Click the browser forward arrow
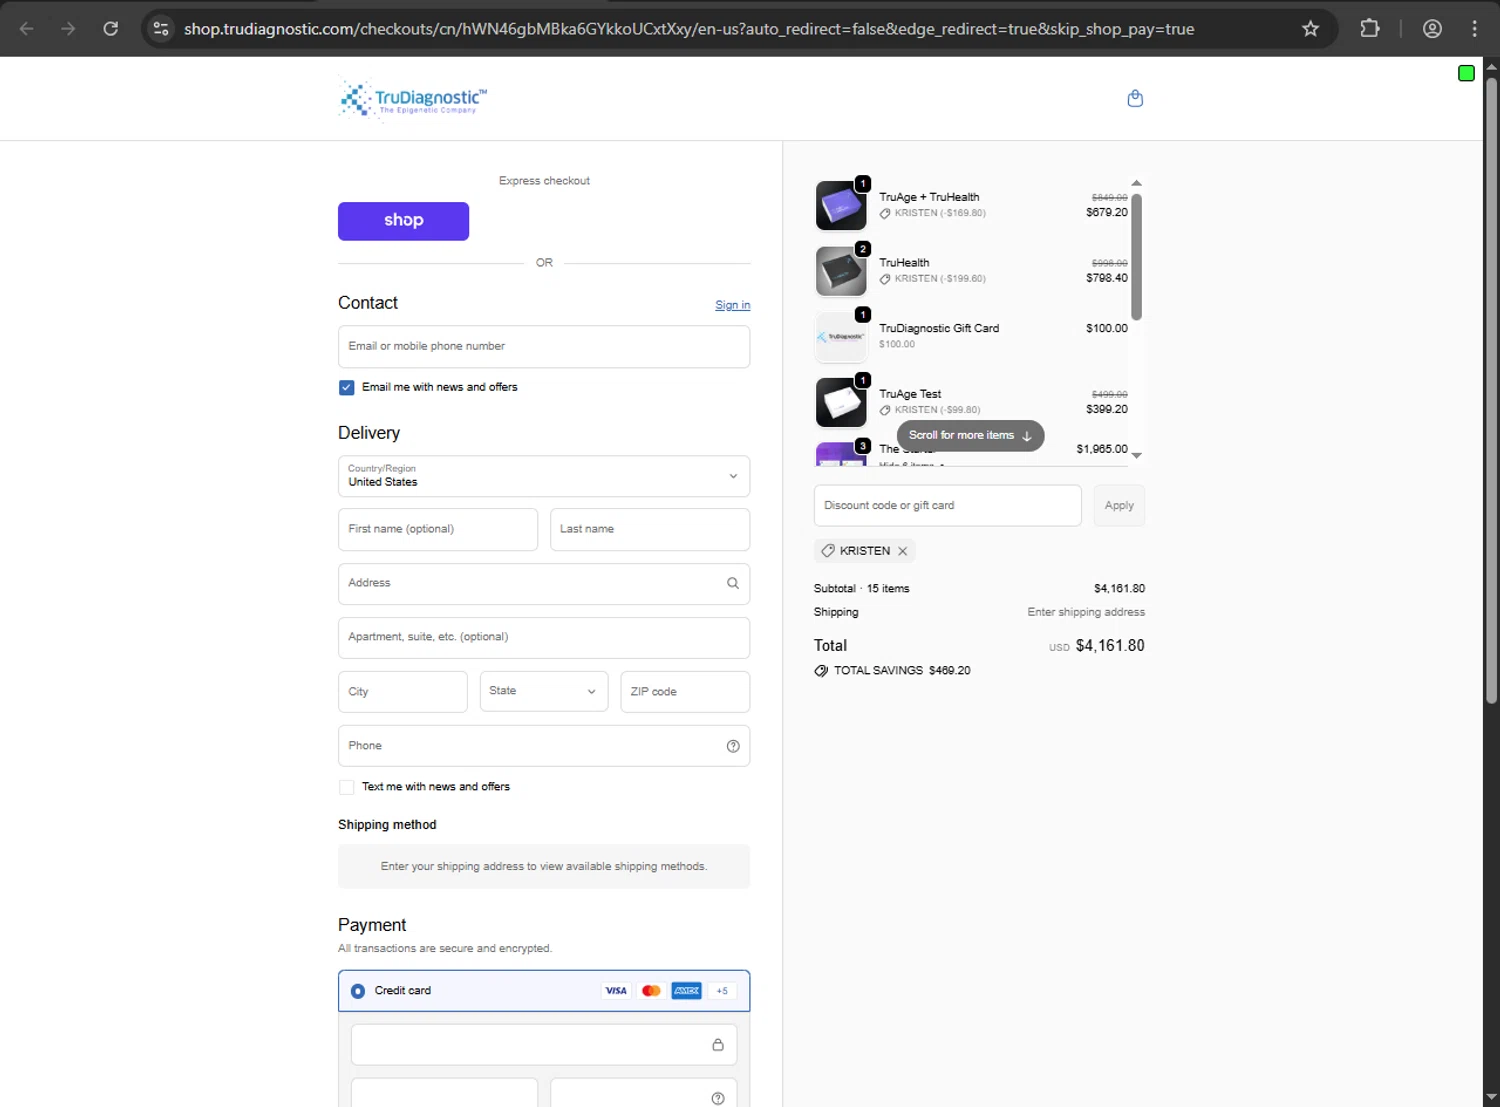Image resolution: width=1500 pixels, height=1107 pixels. [x=68, y=29]
